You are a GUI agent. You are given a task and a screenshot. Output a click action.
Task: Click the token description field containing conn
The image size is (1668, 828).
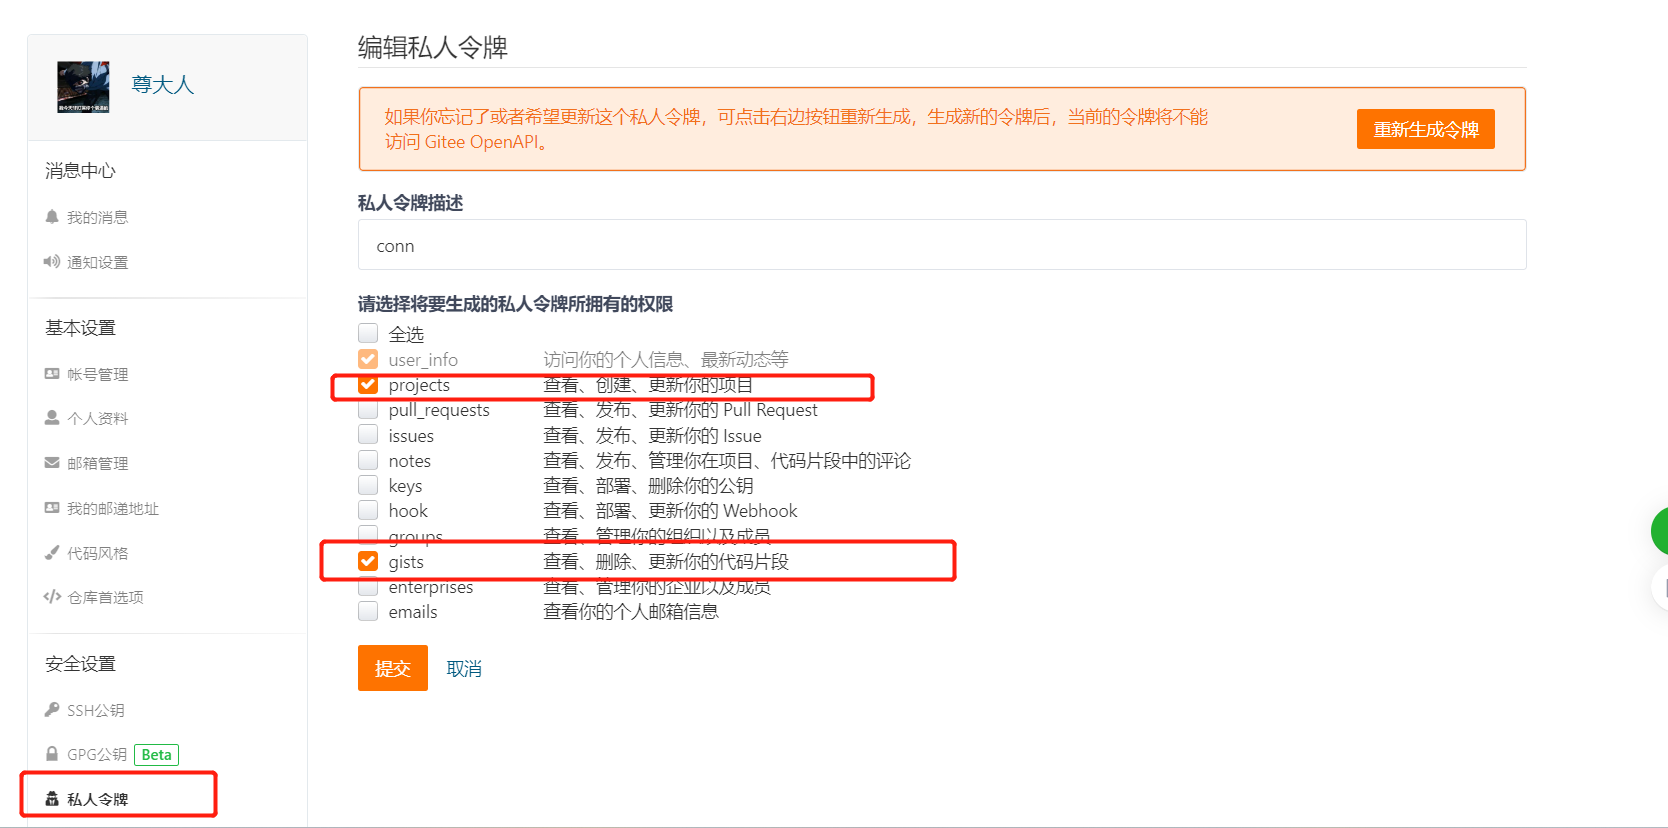(x=941, y=245)
